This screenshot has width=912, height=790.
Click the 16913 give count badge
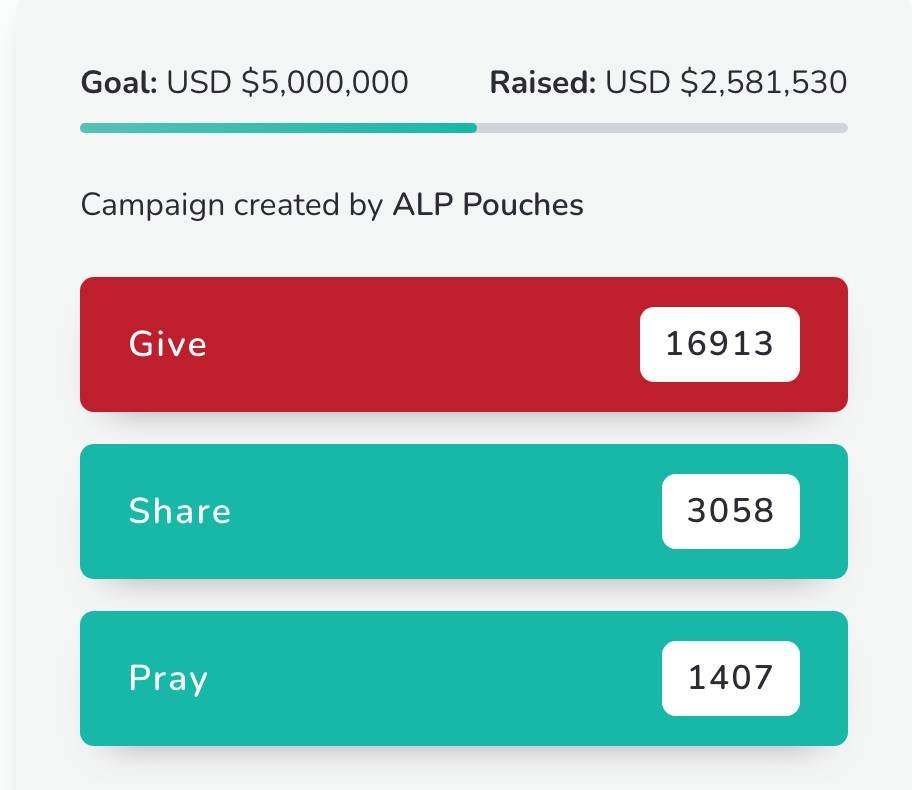[x=720, y=344]
